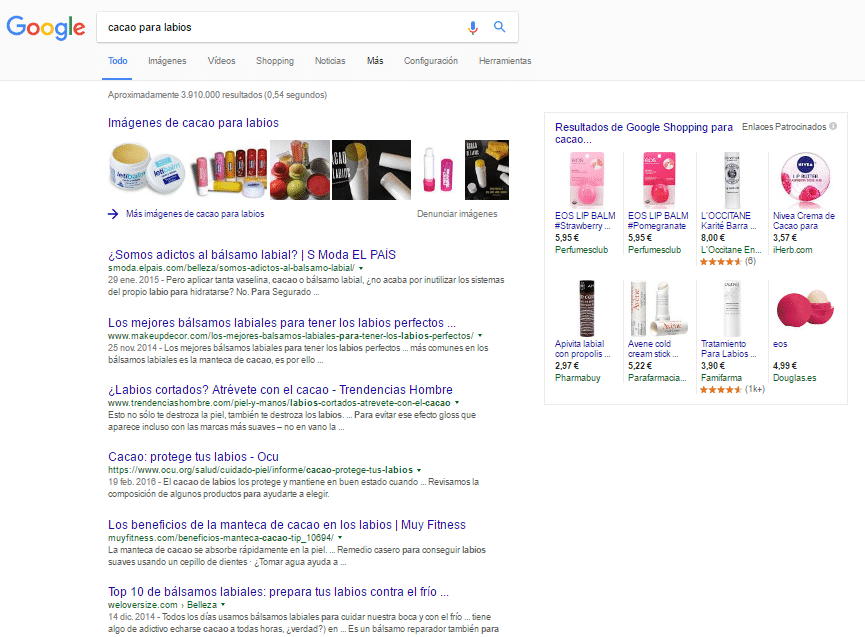Open ¿Somos adictos al bálsamo labial? result
Image resolution: width=865 pixels, height=637 pixels.
252,255
